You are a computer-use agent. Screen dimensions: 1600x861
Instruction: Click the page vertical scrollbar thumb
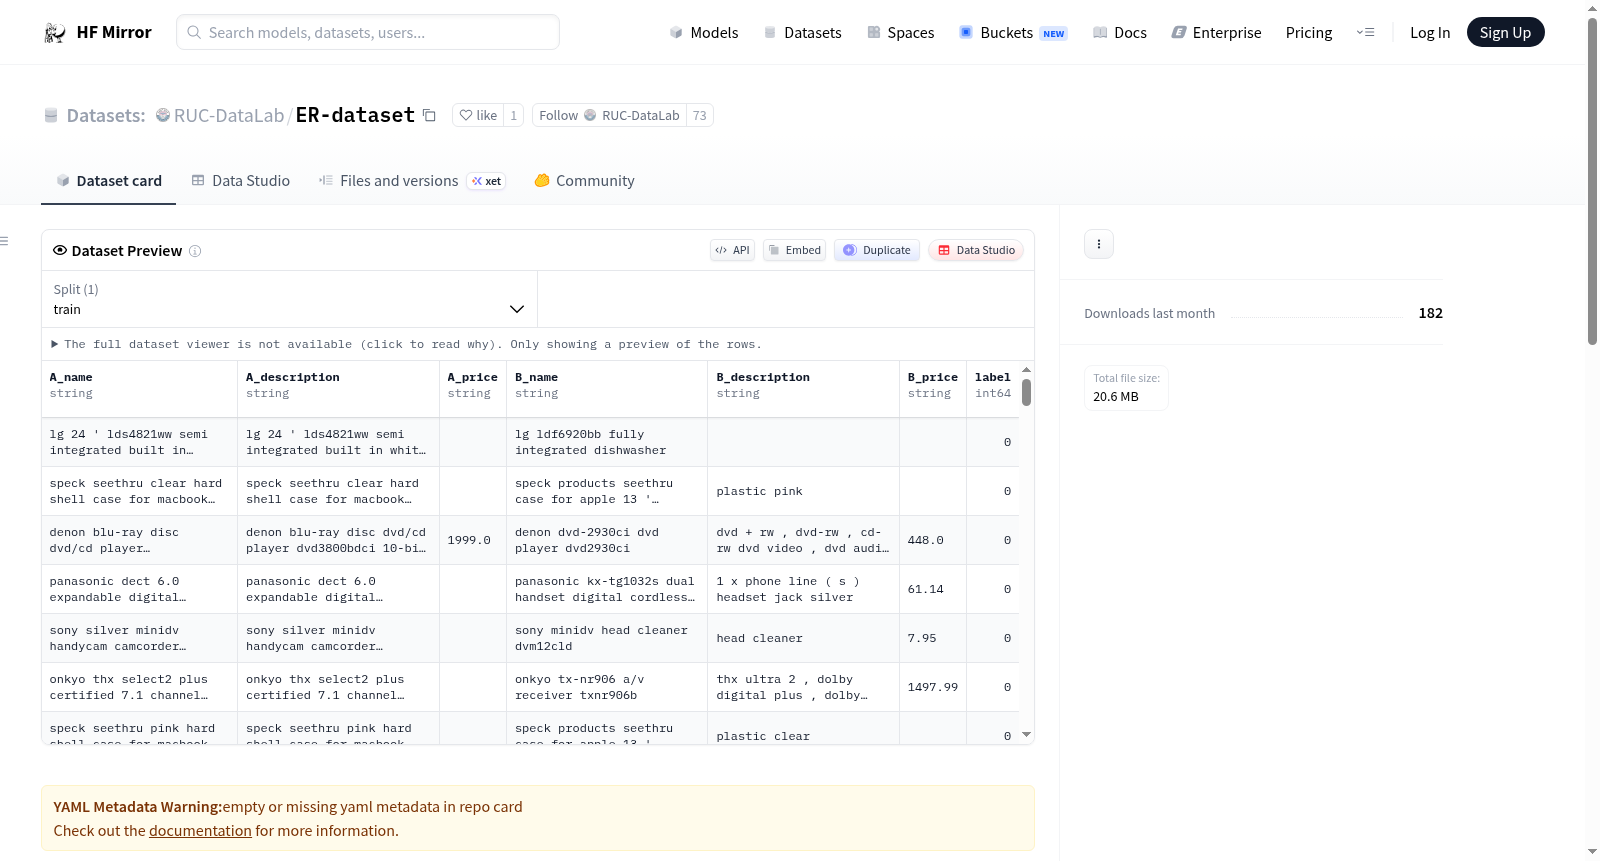[1592, 181]
